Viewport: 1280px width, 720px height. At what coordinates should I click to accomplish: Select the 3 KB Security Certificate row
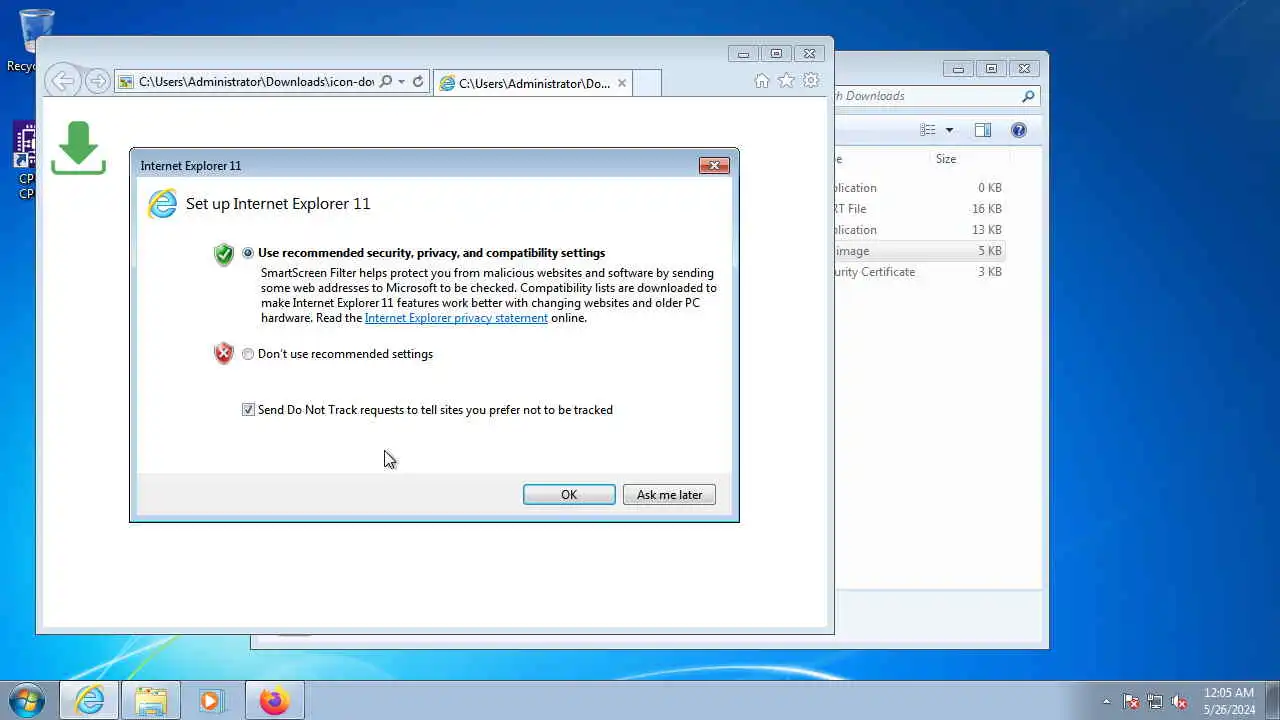(x=920, y=272)
